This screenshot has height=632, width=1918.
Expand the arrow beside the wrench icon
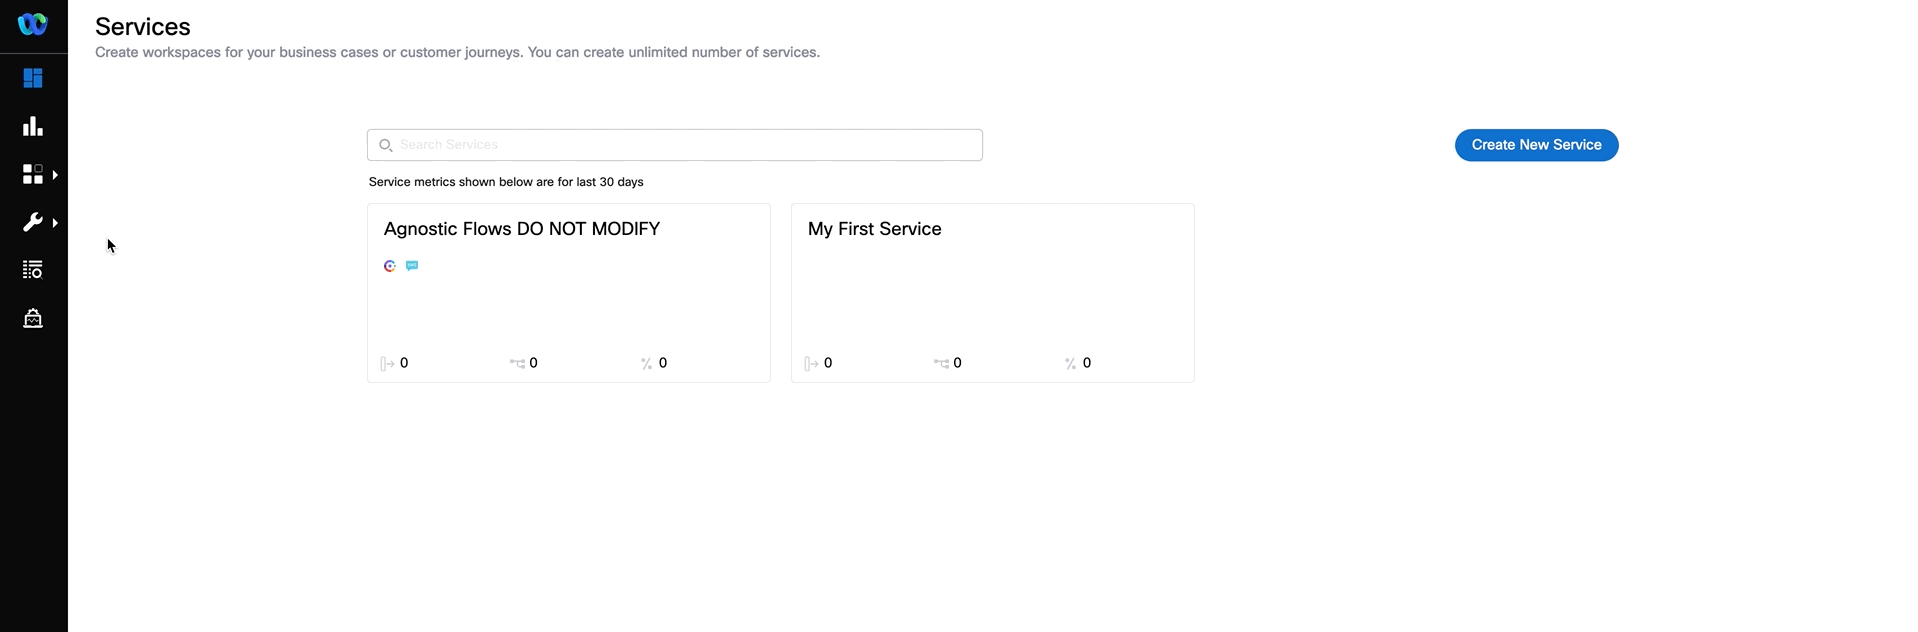click(x=55, y=223)
